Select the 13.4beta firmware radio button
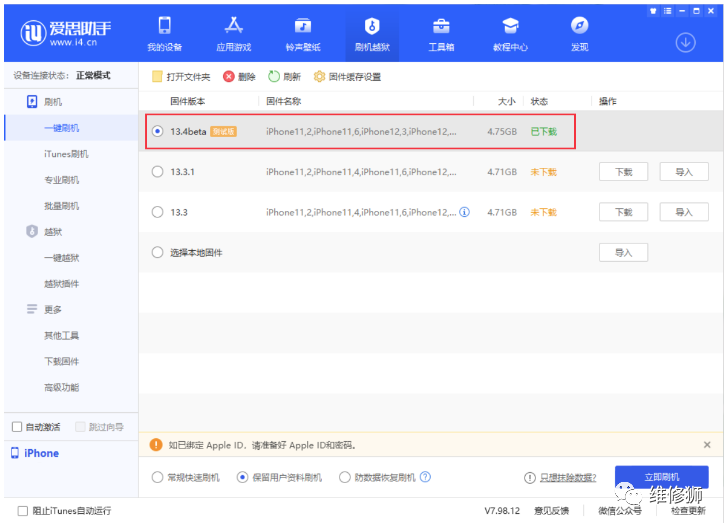The image size is (726, 527). coord(157,131)
